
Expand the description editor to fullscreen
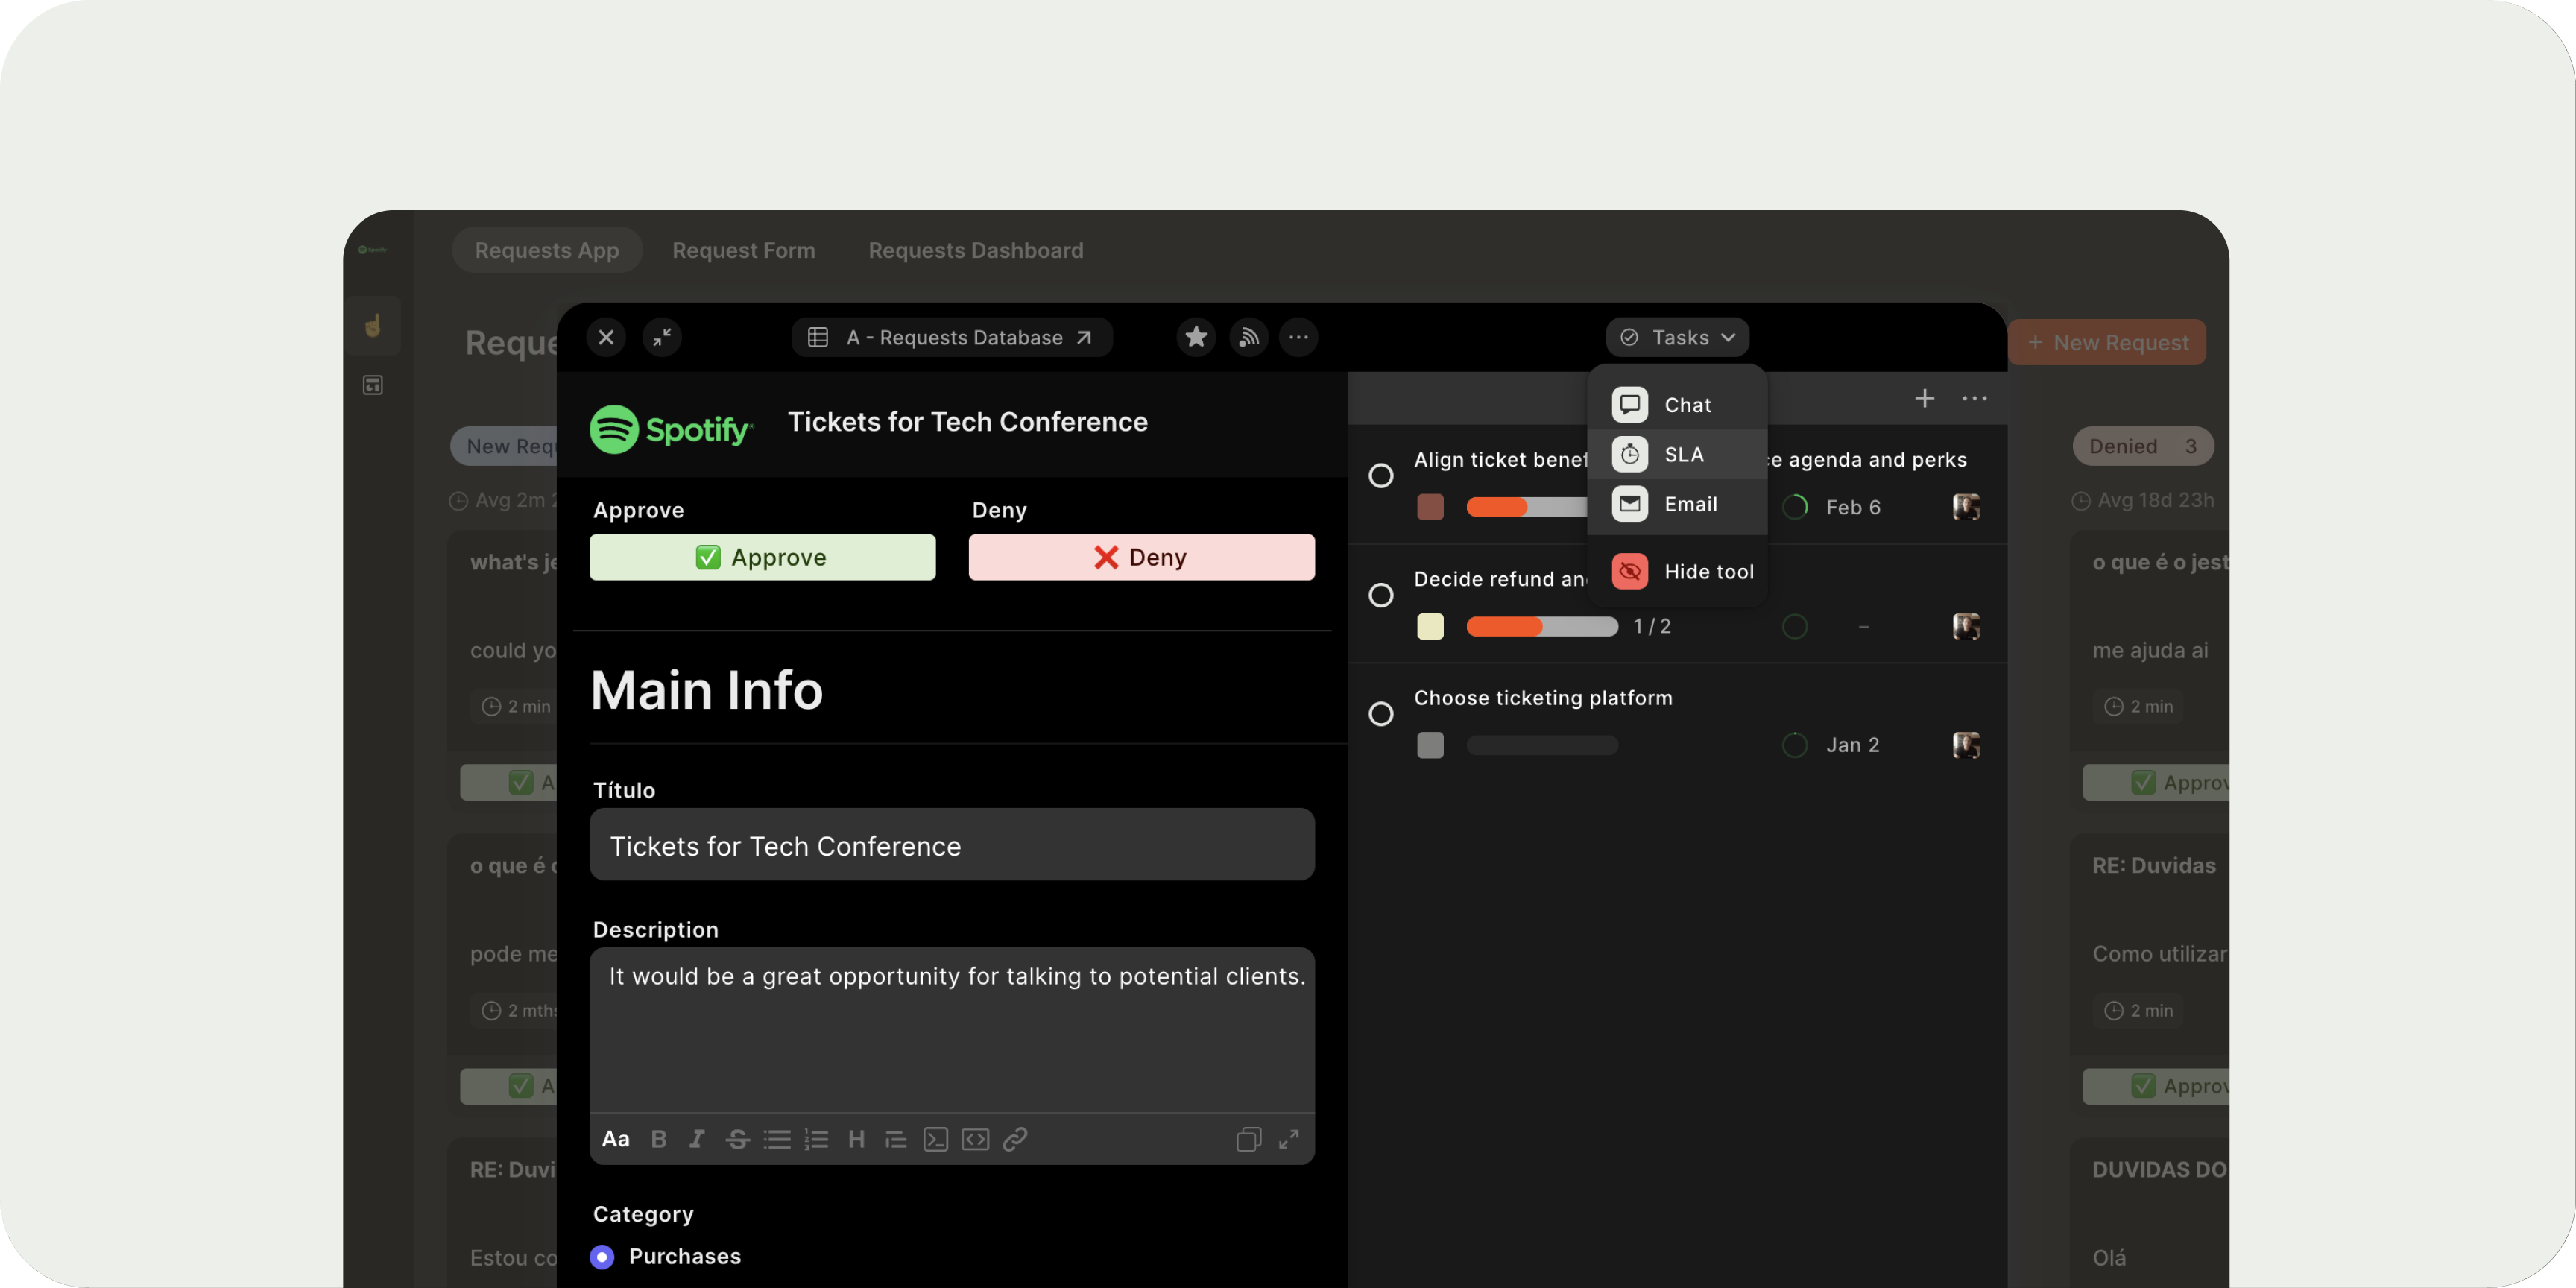click(x=1288, y=1139)
